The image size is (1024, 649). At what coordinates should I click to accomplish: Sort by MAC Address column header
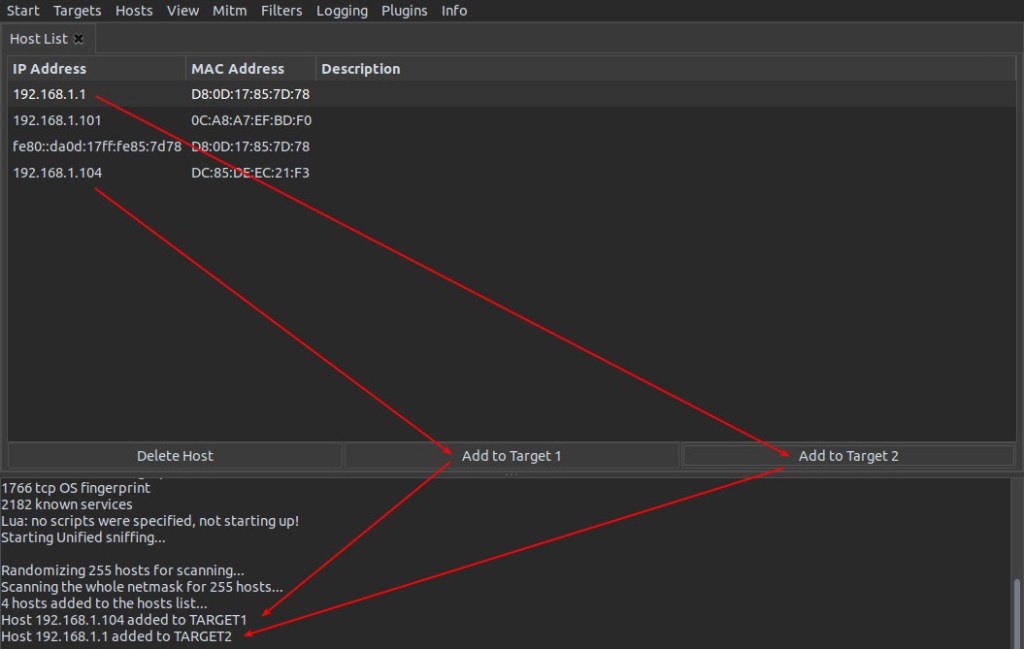(238, 69)
